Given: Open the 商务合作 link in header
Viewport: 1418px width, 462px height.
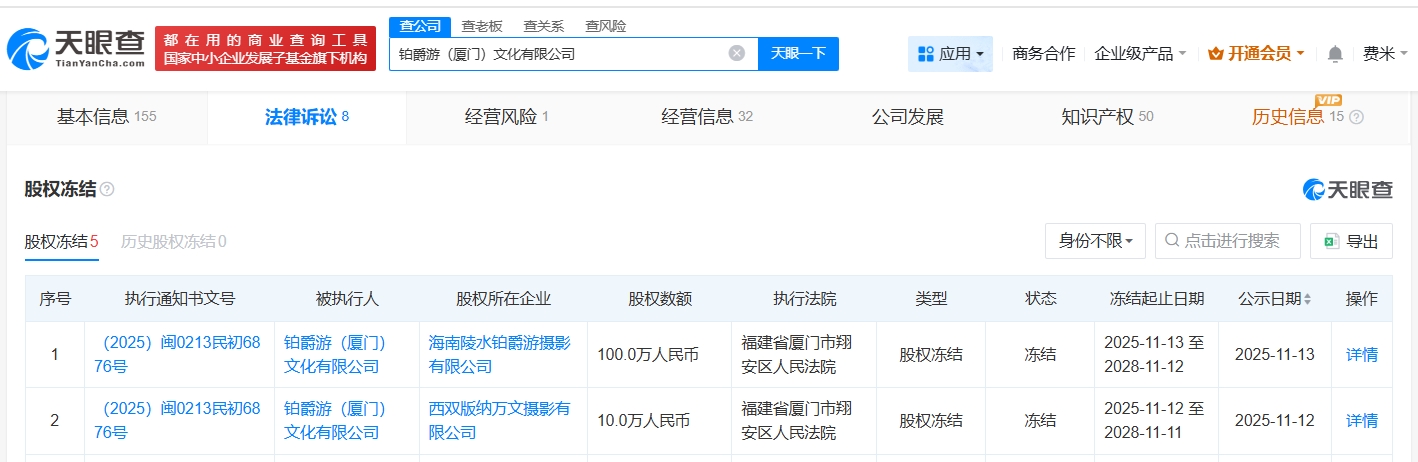Looking at the screenshot, I should click(1044, 54).
